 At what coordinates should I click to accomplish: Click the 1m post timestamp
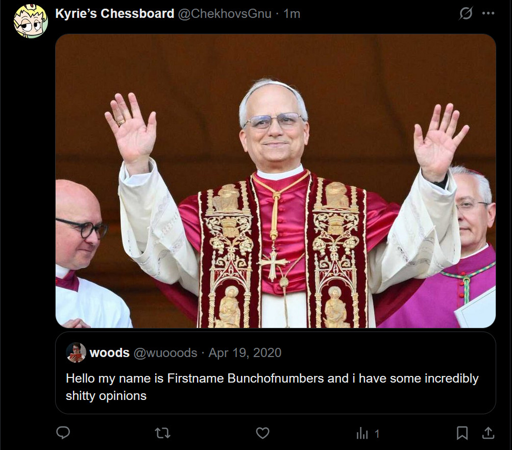(x=292, y=14)
